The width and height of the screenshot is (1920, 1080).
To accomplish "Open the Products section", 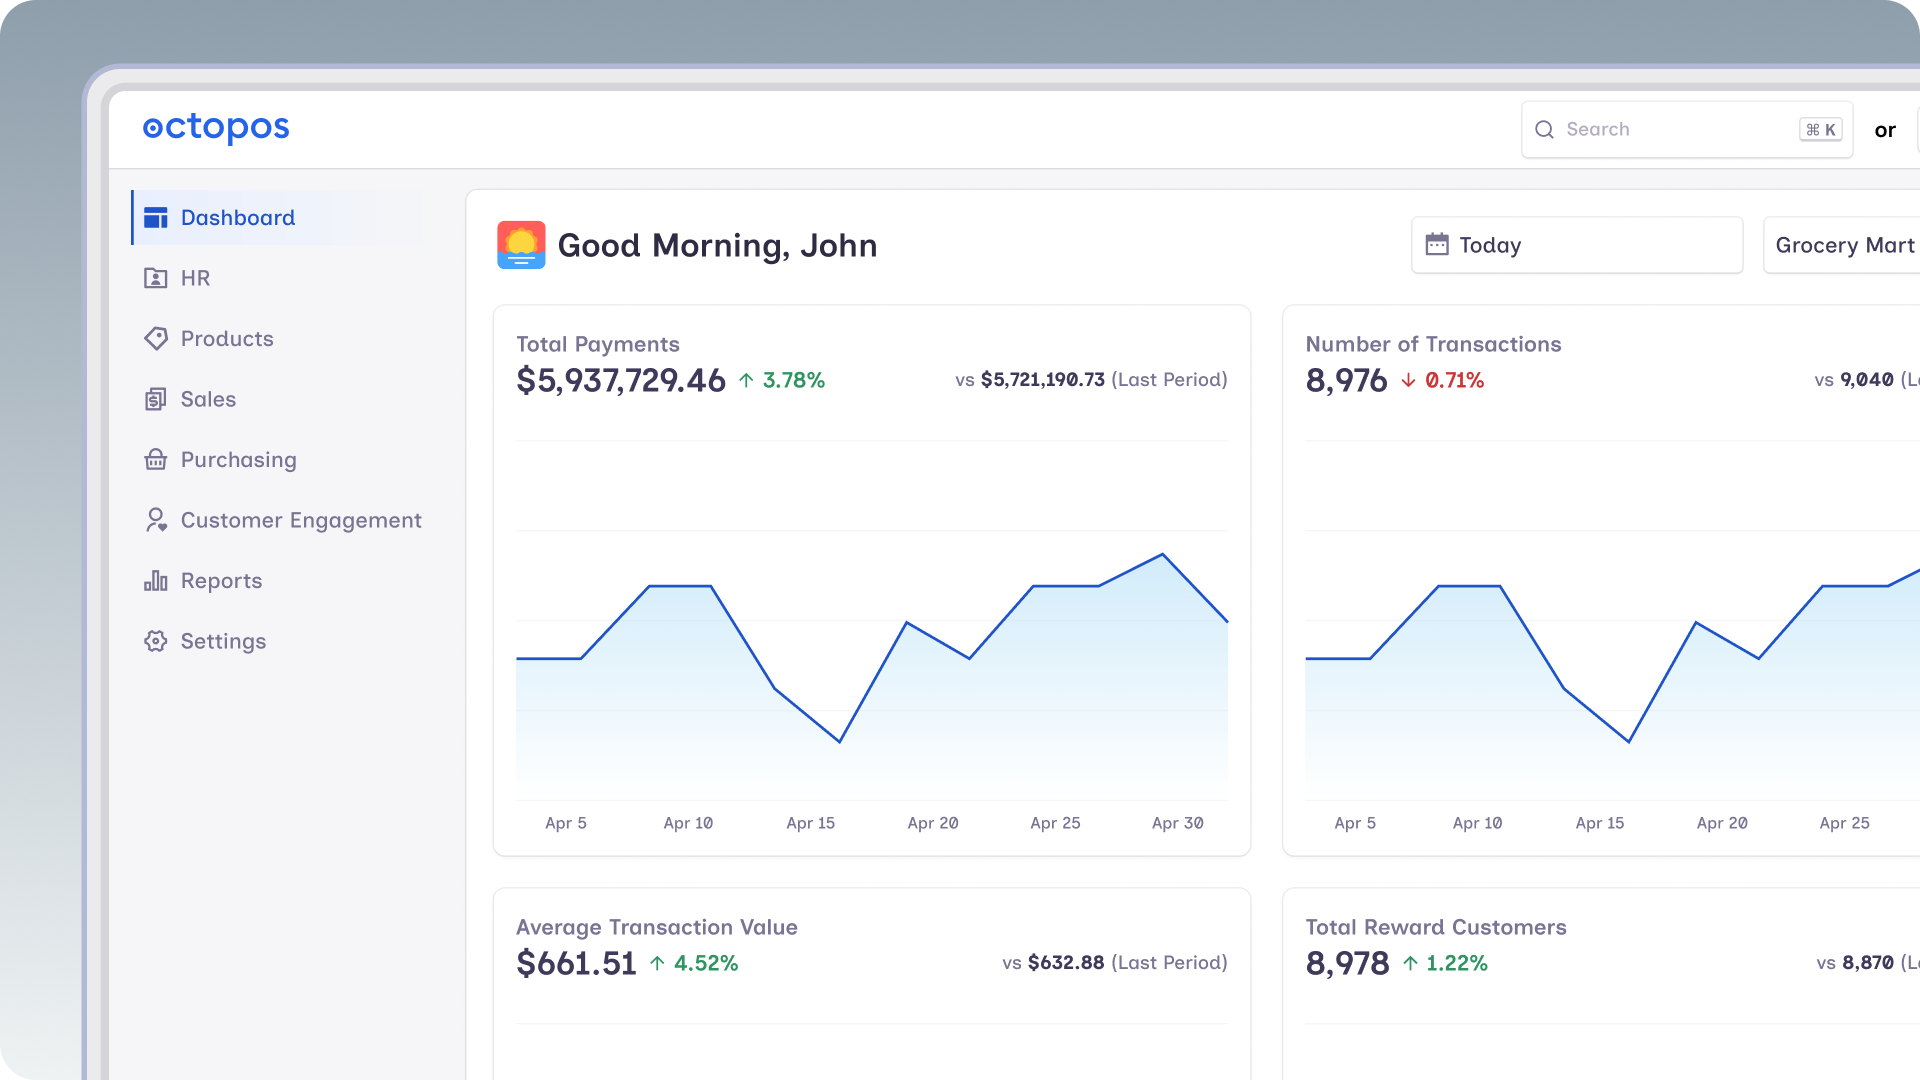I will tap(278, 339).
